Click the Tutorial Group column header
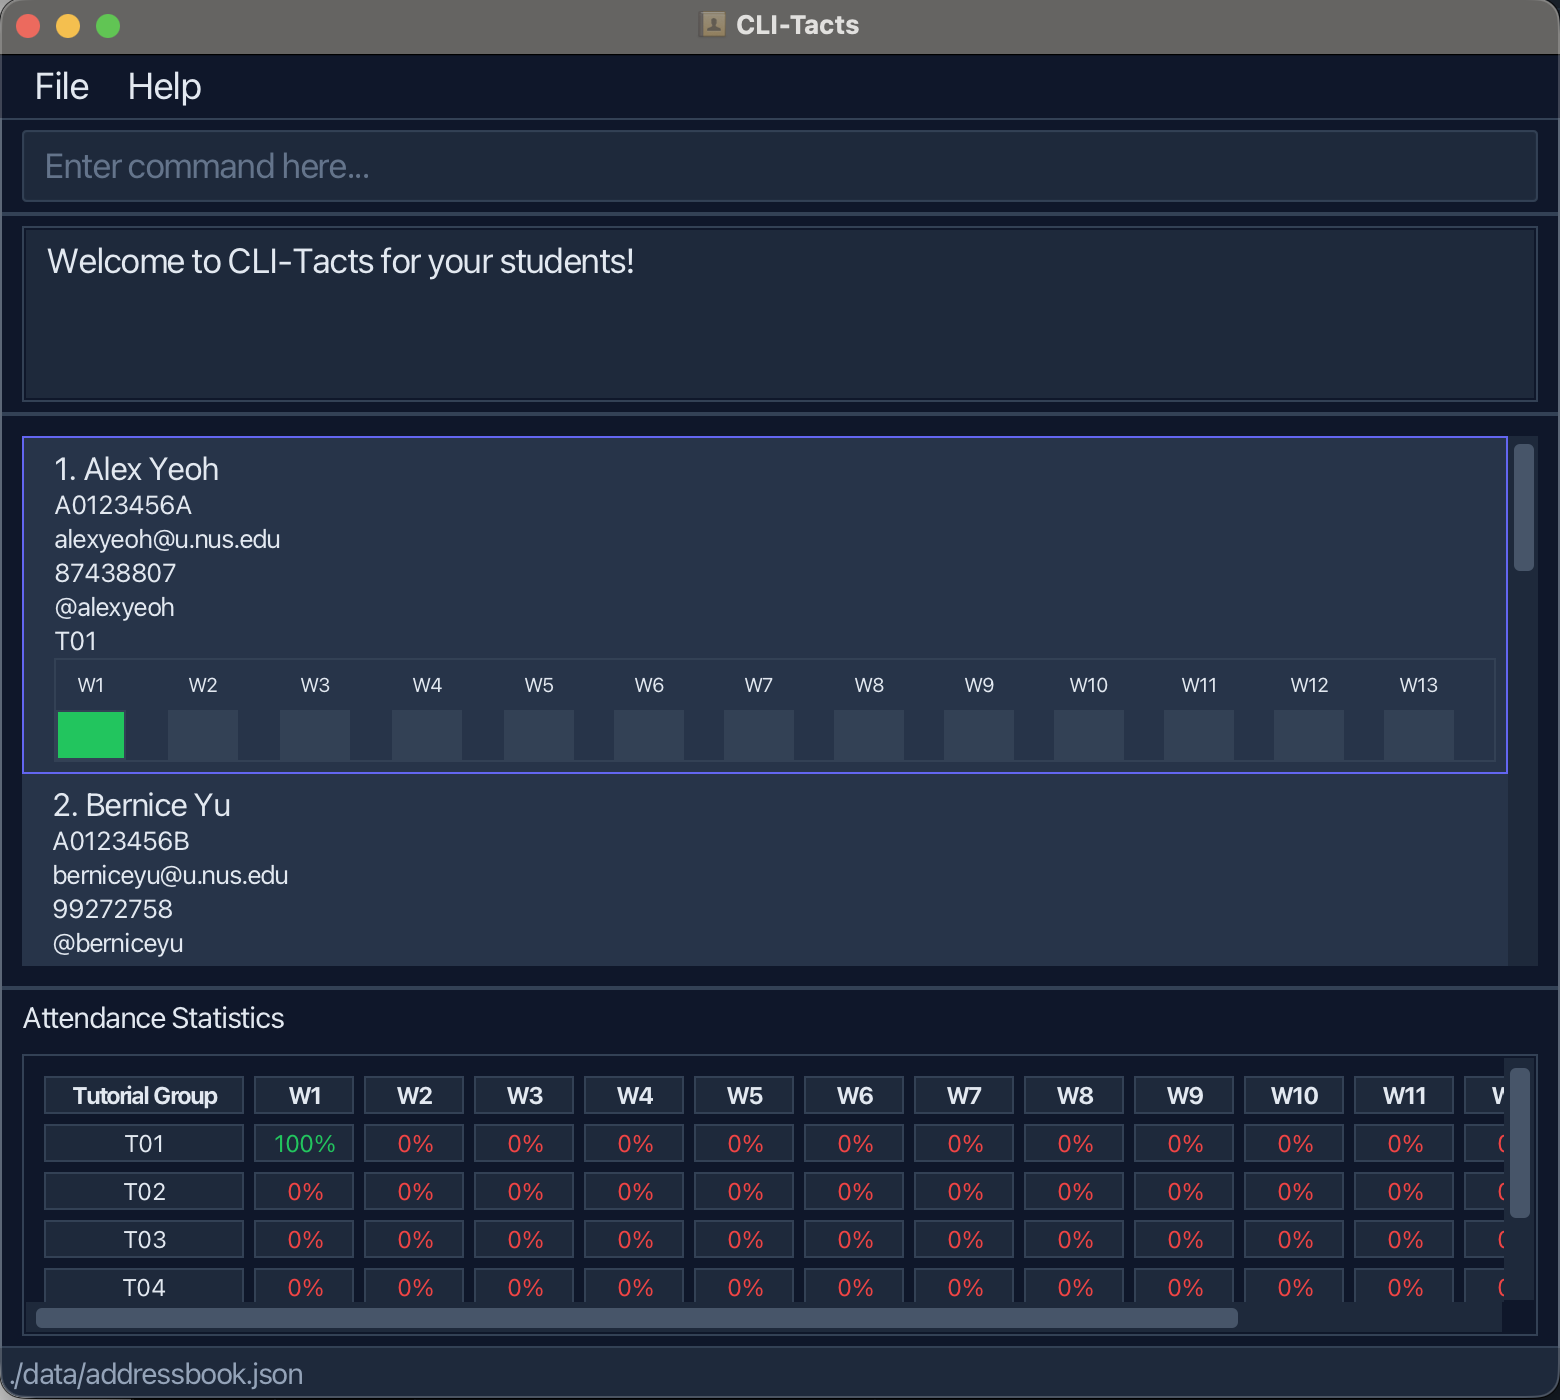Image resolution: width=1560 pixels, height=1400 pixels. coord(144,1096)
